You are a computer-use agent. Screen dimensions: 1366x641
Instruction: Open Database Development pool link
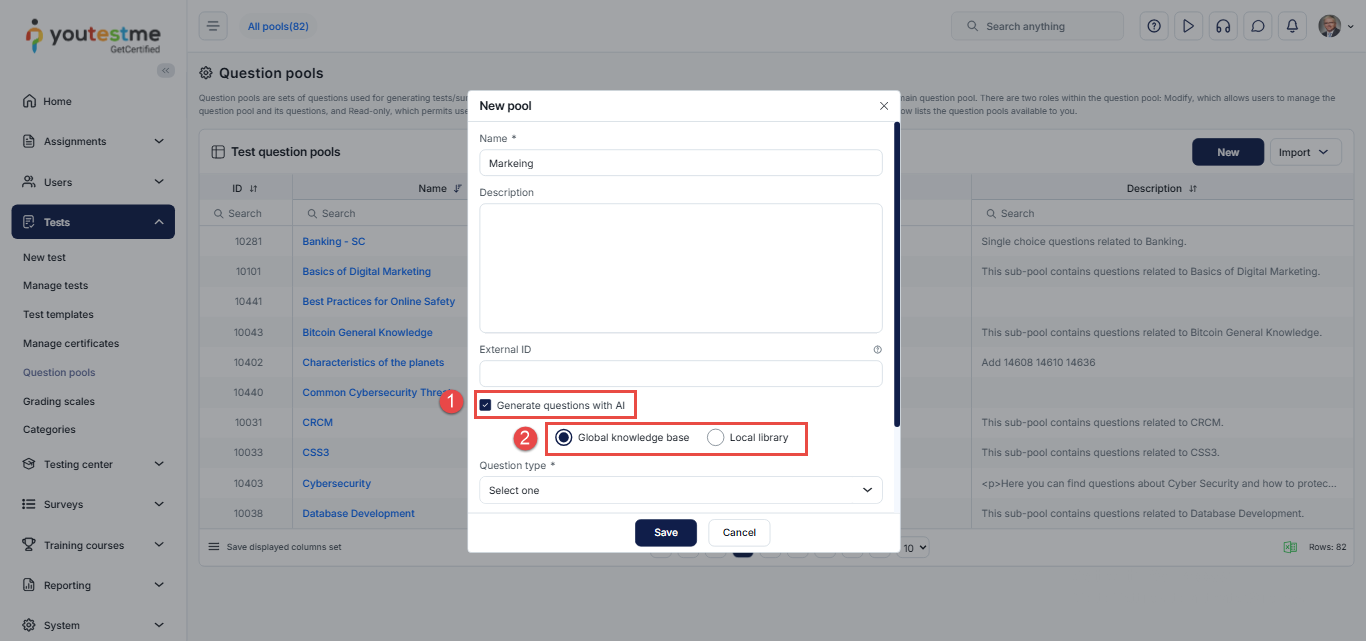click(358, 513)
